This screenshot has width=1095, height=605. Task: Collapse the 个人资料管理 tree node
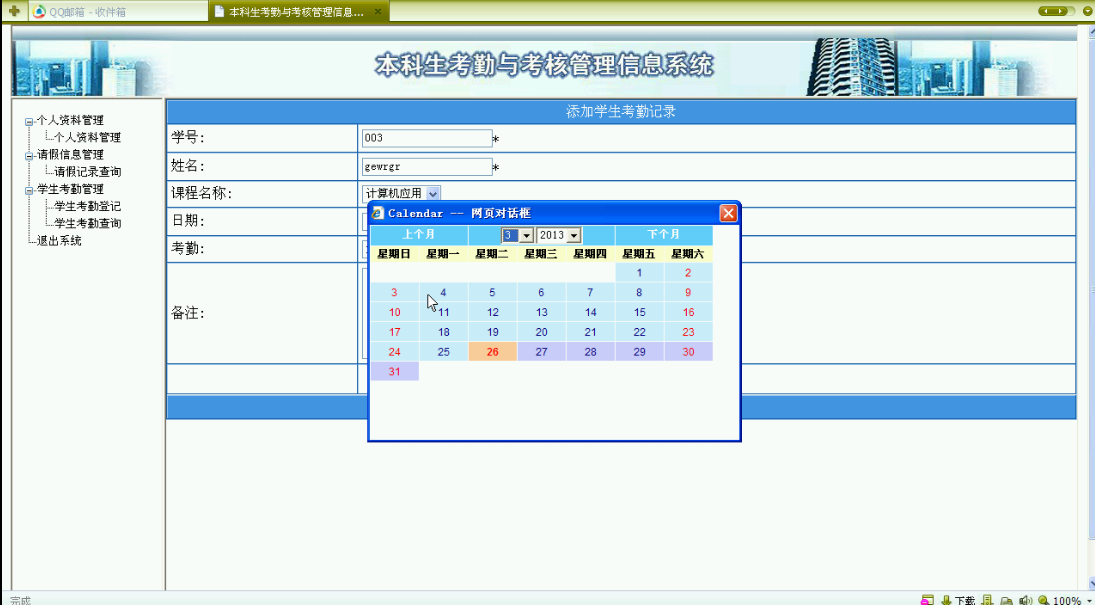point(29,122)
